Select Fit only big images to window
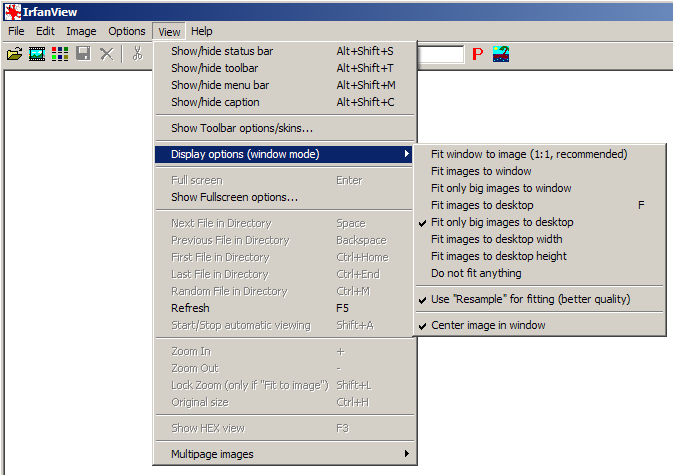 [x=540, y=188]
